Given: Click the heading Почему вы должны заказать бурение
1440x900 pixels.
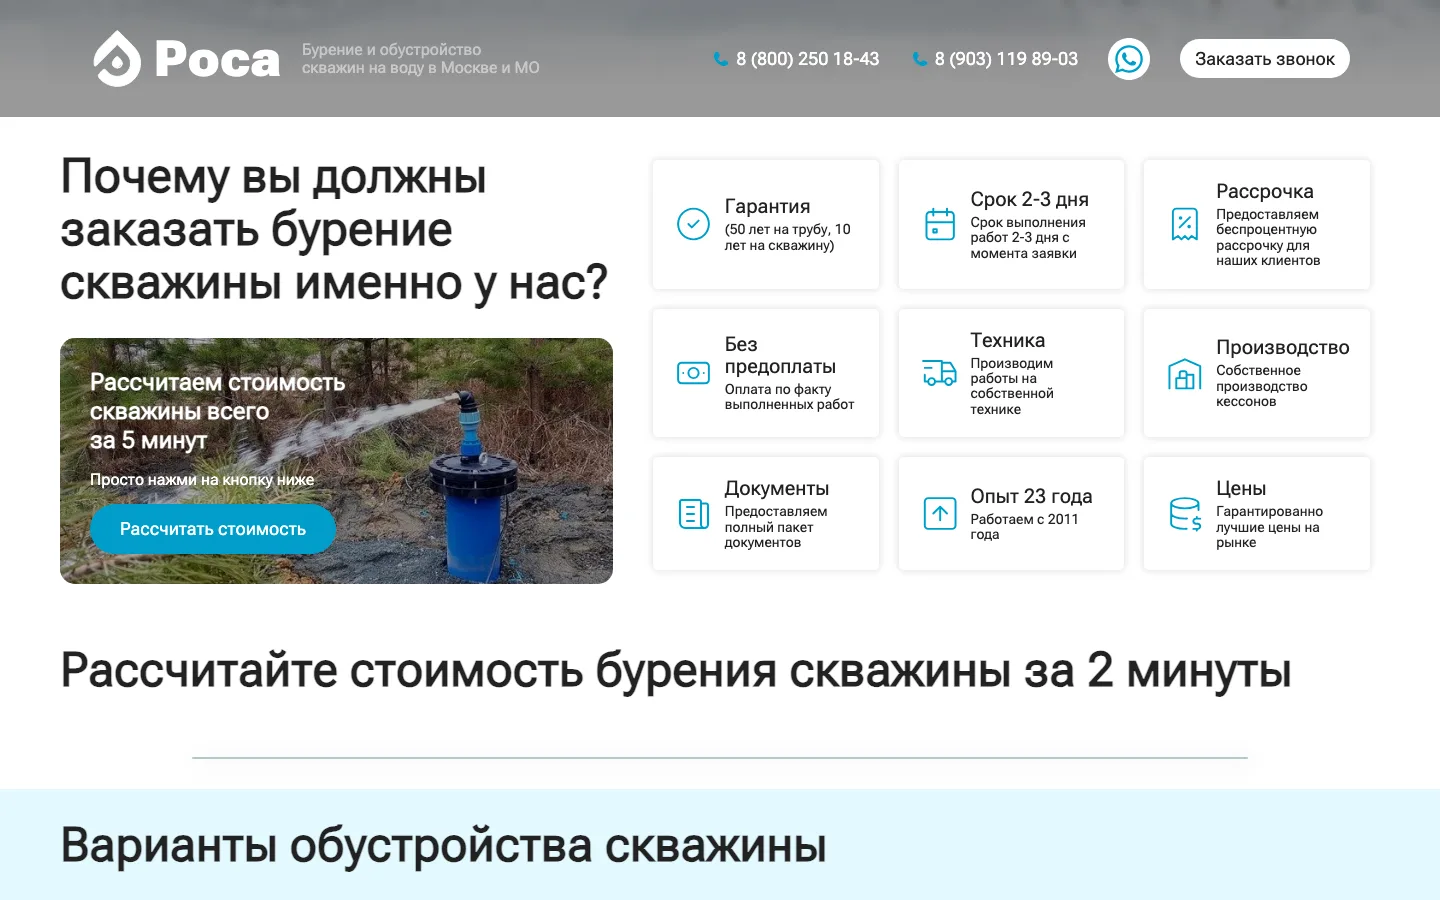Looking at the screenshot, I should pos(334,230).
